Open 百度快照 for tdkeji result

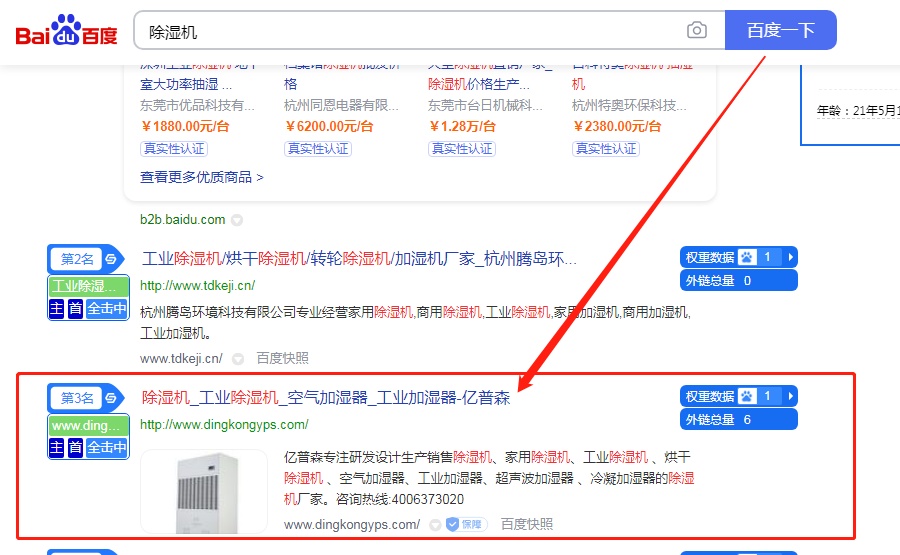282,358
